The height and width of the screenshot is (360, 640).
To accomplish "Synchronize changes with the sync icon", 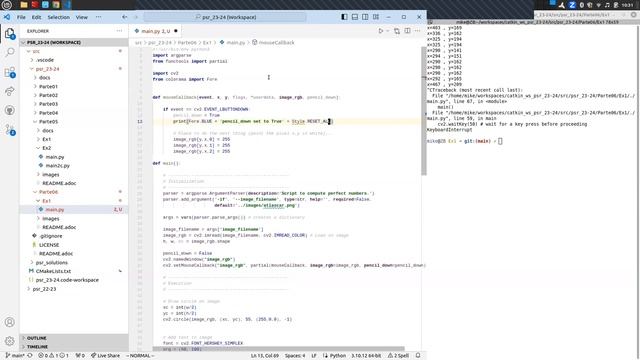I will pyautogui.click(x=30, y=356).
